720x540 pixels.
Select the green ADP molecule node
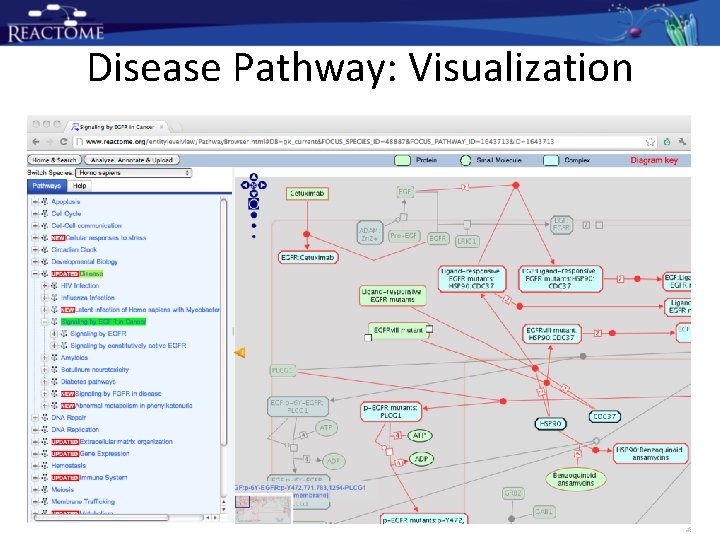tap(421, 459)
